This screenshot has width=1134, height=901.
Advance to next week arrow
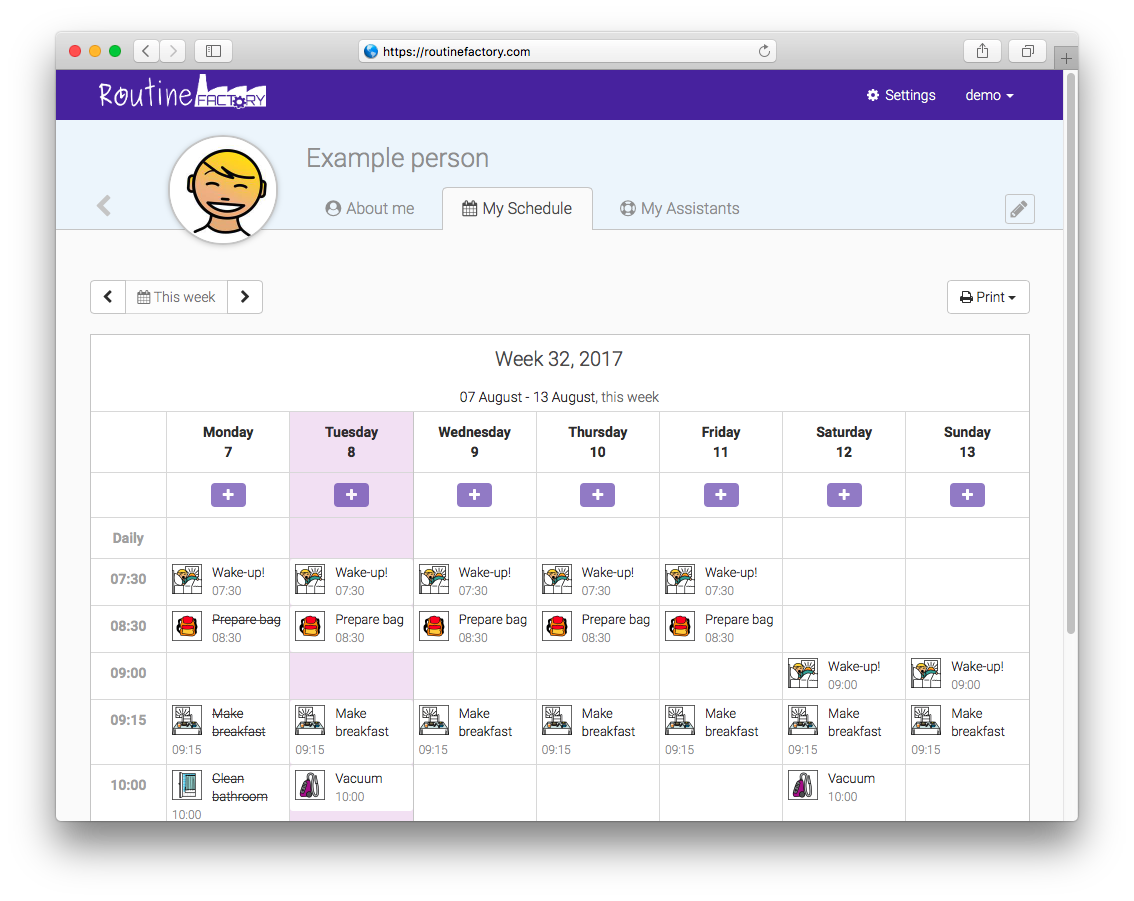[x=245, y=297]
